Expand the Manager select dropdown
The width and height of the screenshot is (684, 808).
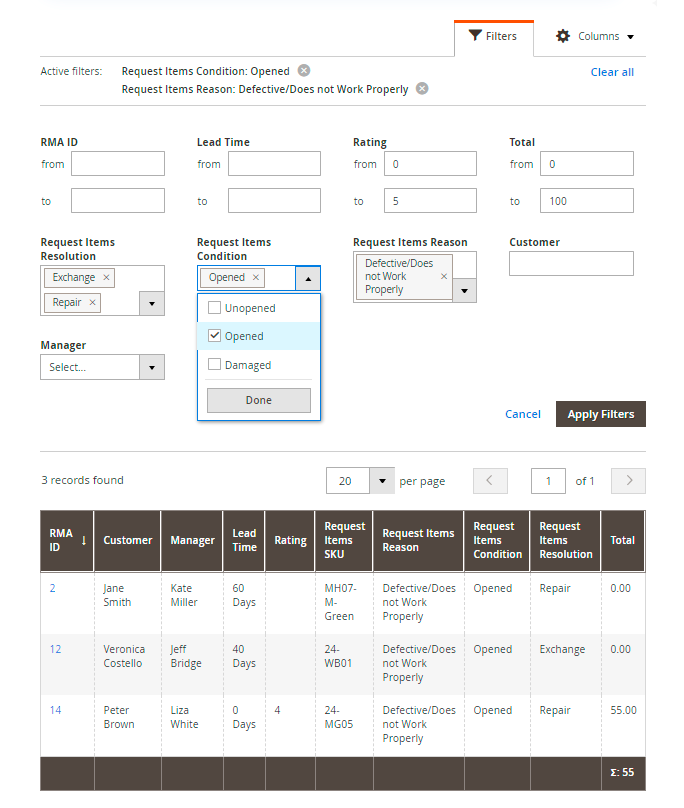152,367
